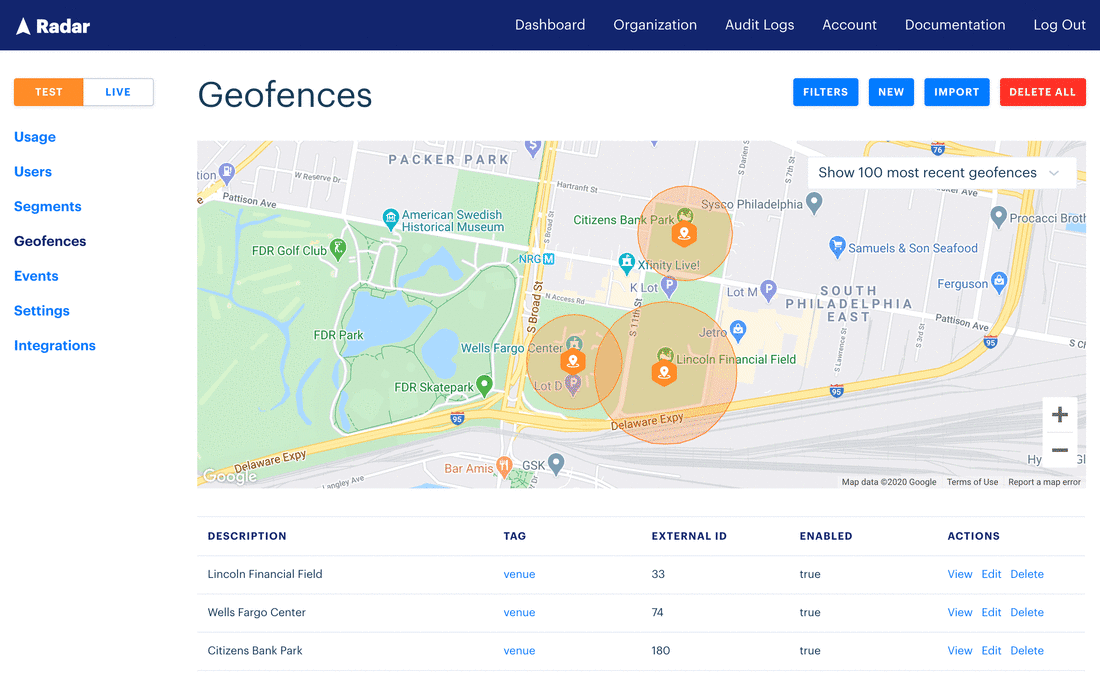
Task: Click the GSK map pin
Action: 556,462
